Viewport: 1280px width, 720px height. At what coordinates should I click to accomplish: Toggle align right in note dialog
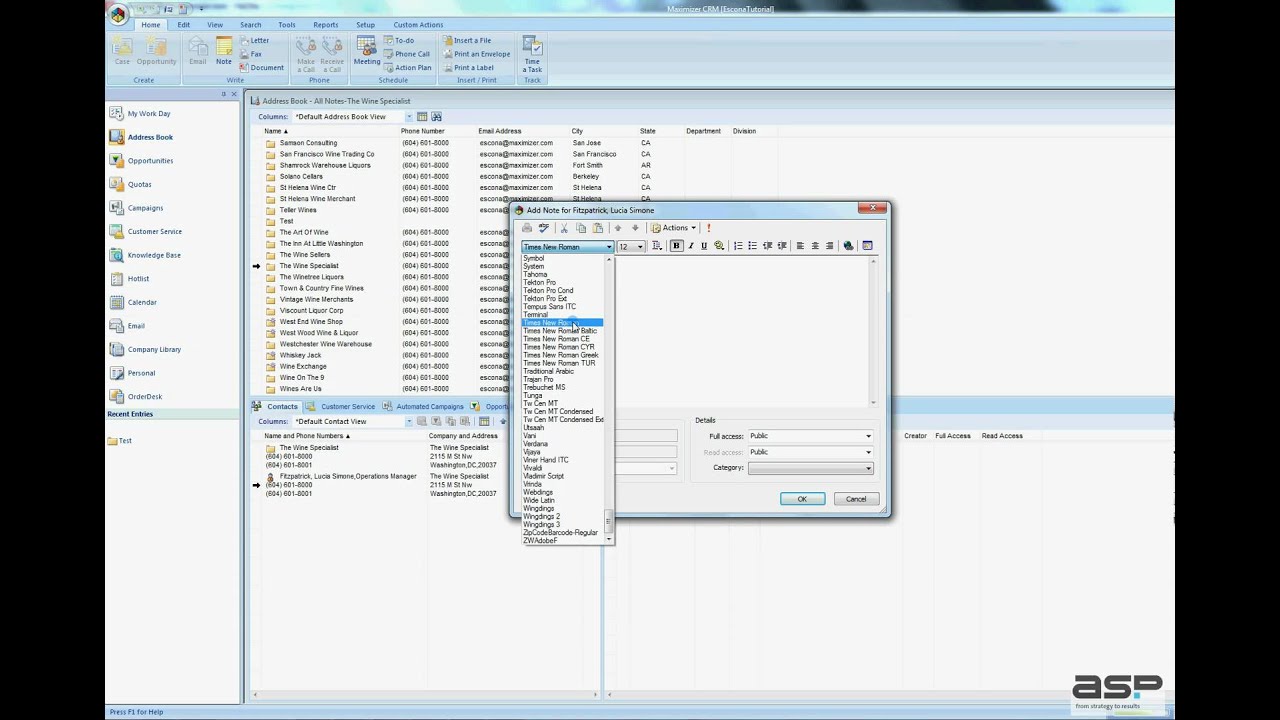[829, 246]
